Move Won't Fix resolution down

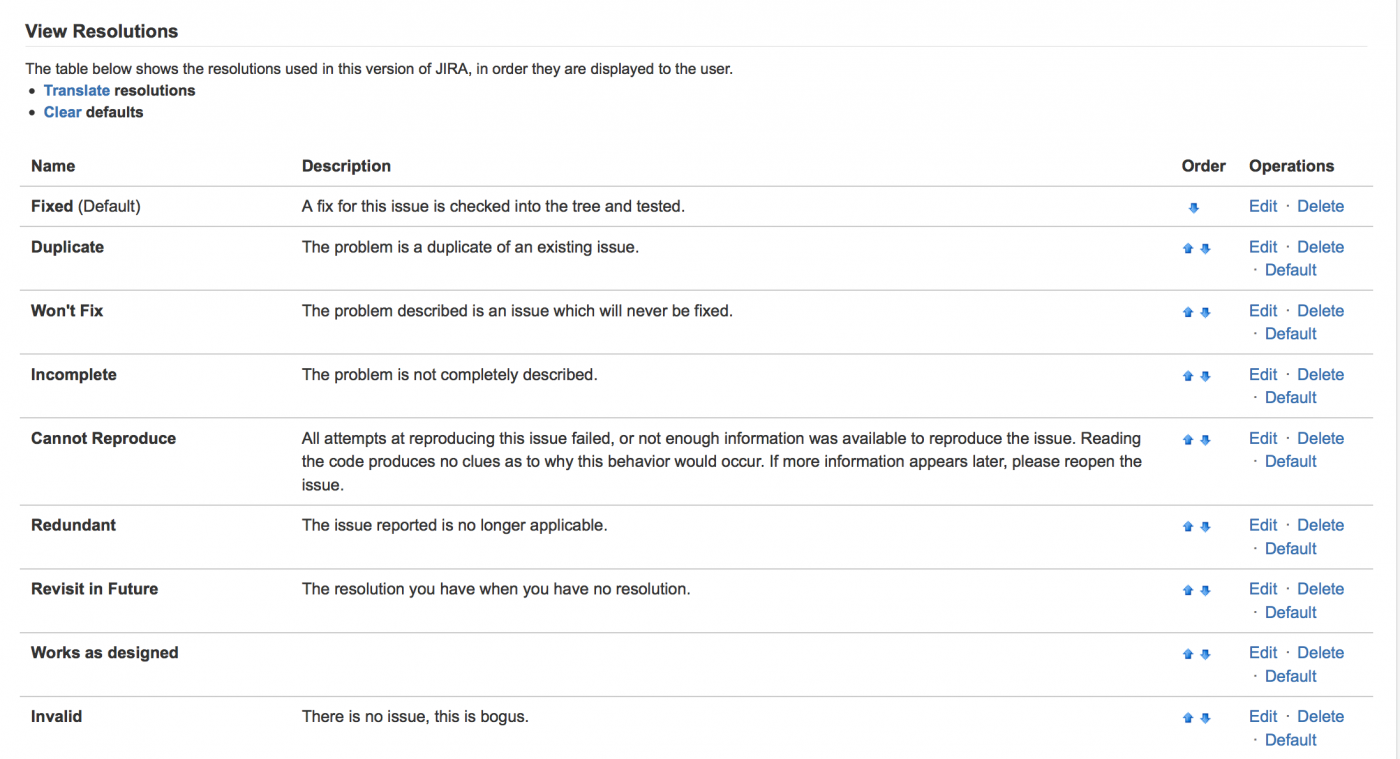coord(1205,313)
